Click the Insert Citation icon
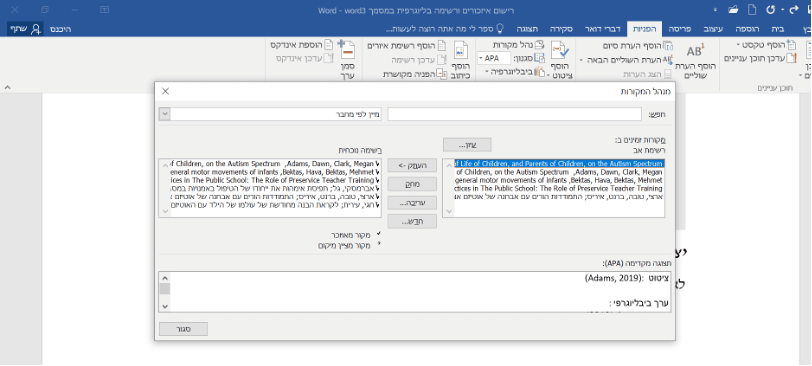Viewport: 812px width, 366px height. [x=560, y=51]
